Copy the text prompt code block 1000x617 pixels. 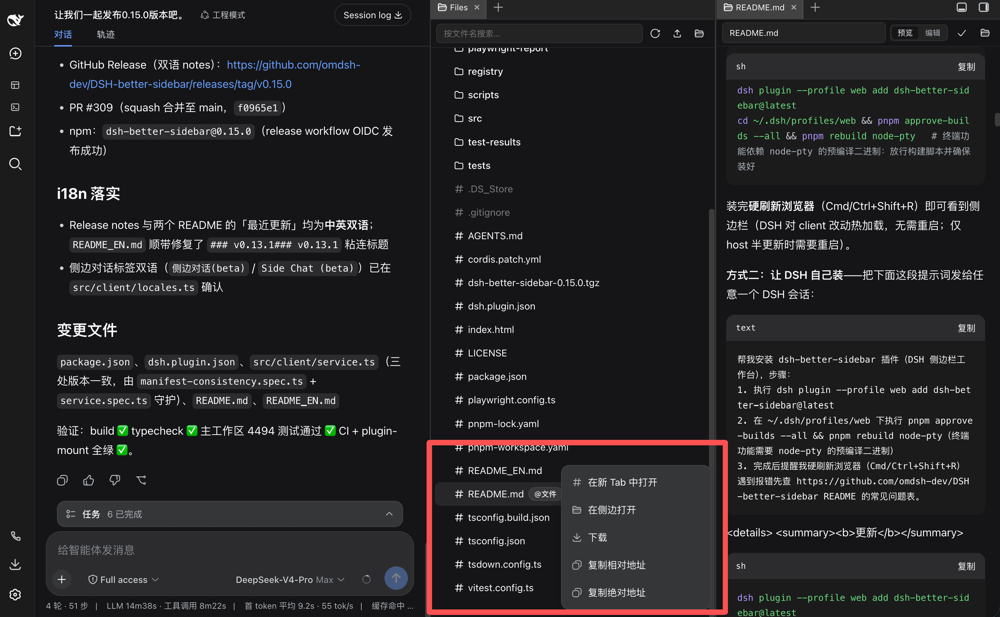(x=966, y=328)
